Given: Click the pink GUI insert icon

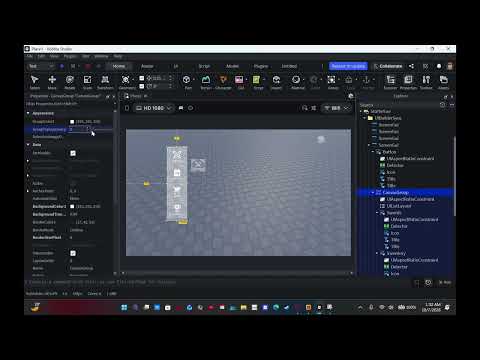Looking at the screenshot, I should 239,80.
